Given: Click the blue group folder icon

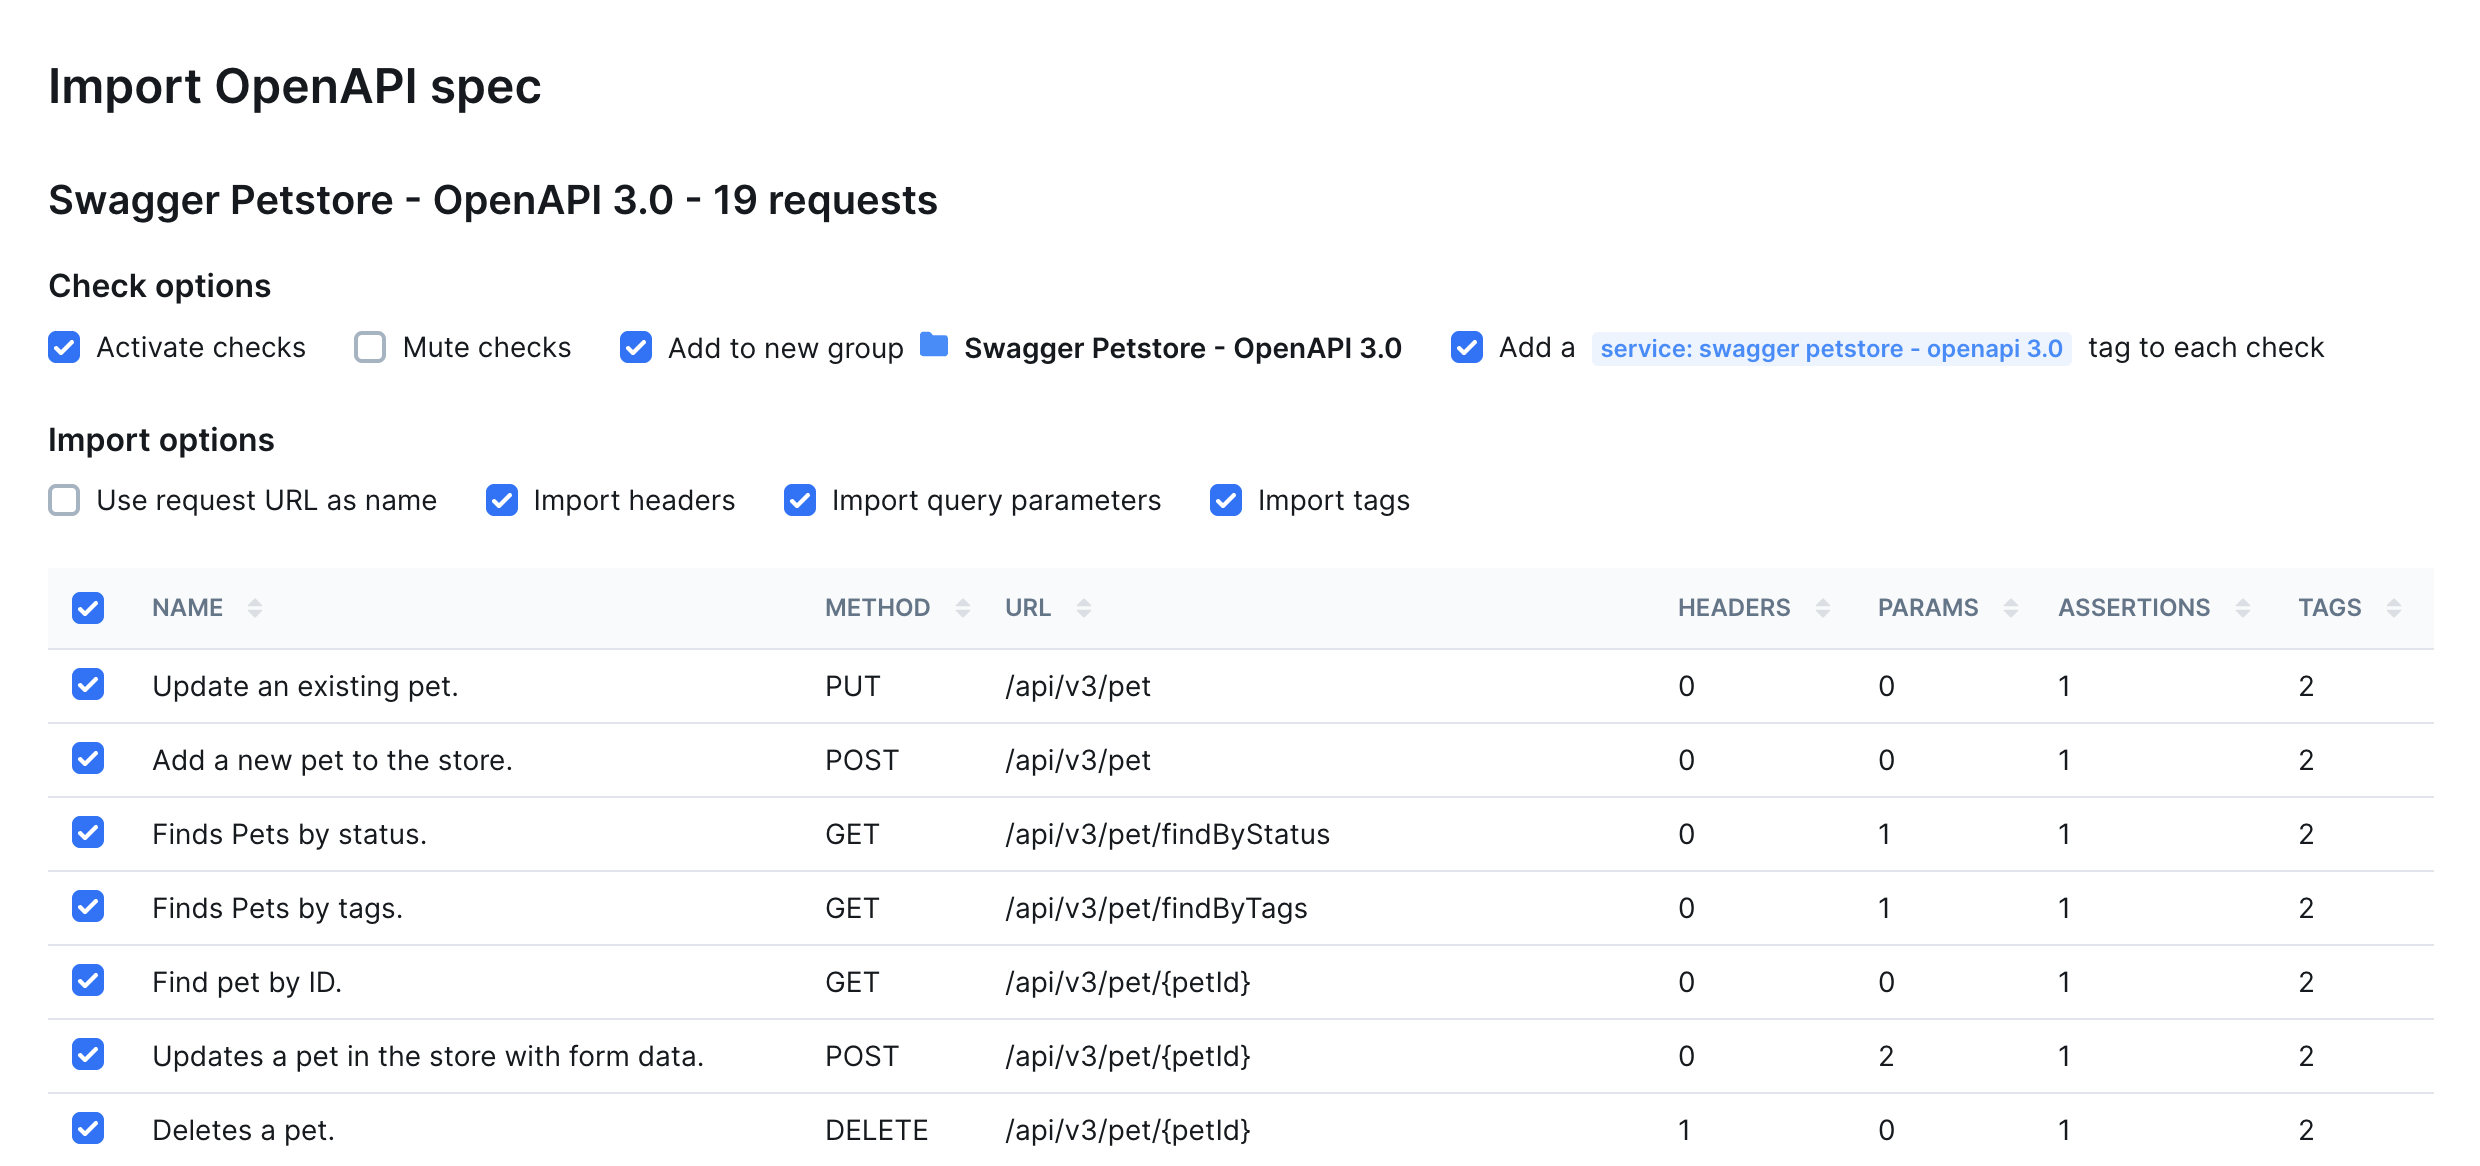Looking at the screenshot, I should coord(934,345).
